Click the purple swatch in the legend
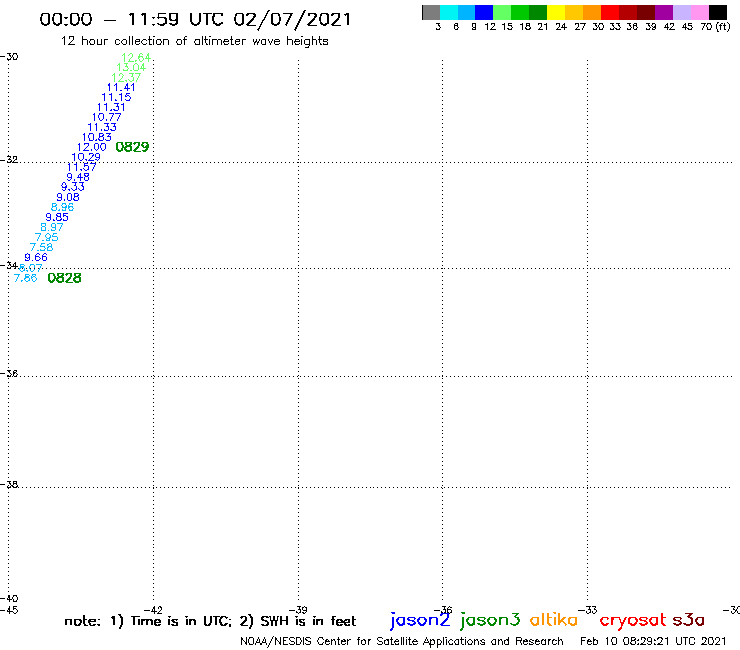The width and height of the screenshot is (740, 650). [664, 12]
